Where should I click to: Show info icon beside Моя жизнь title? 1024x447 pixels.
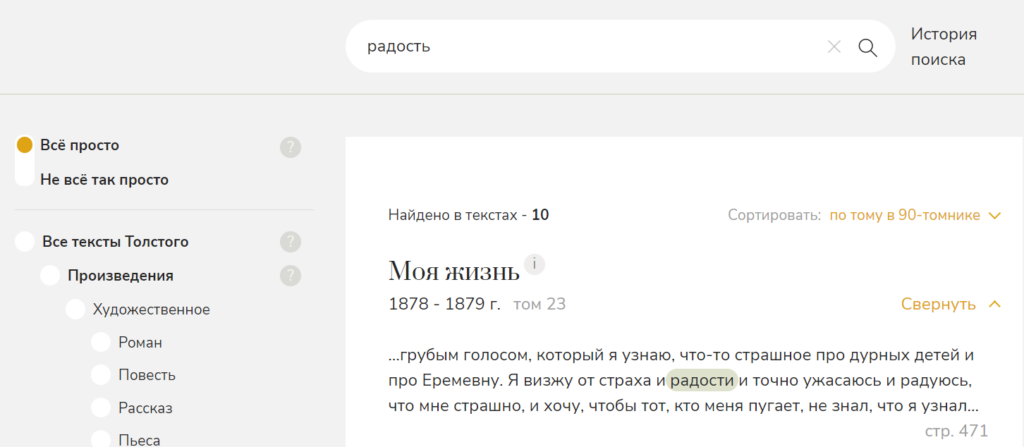tap(536, 265)
